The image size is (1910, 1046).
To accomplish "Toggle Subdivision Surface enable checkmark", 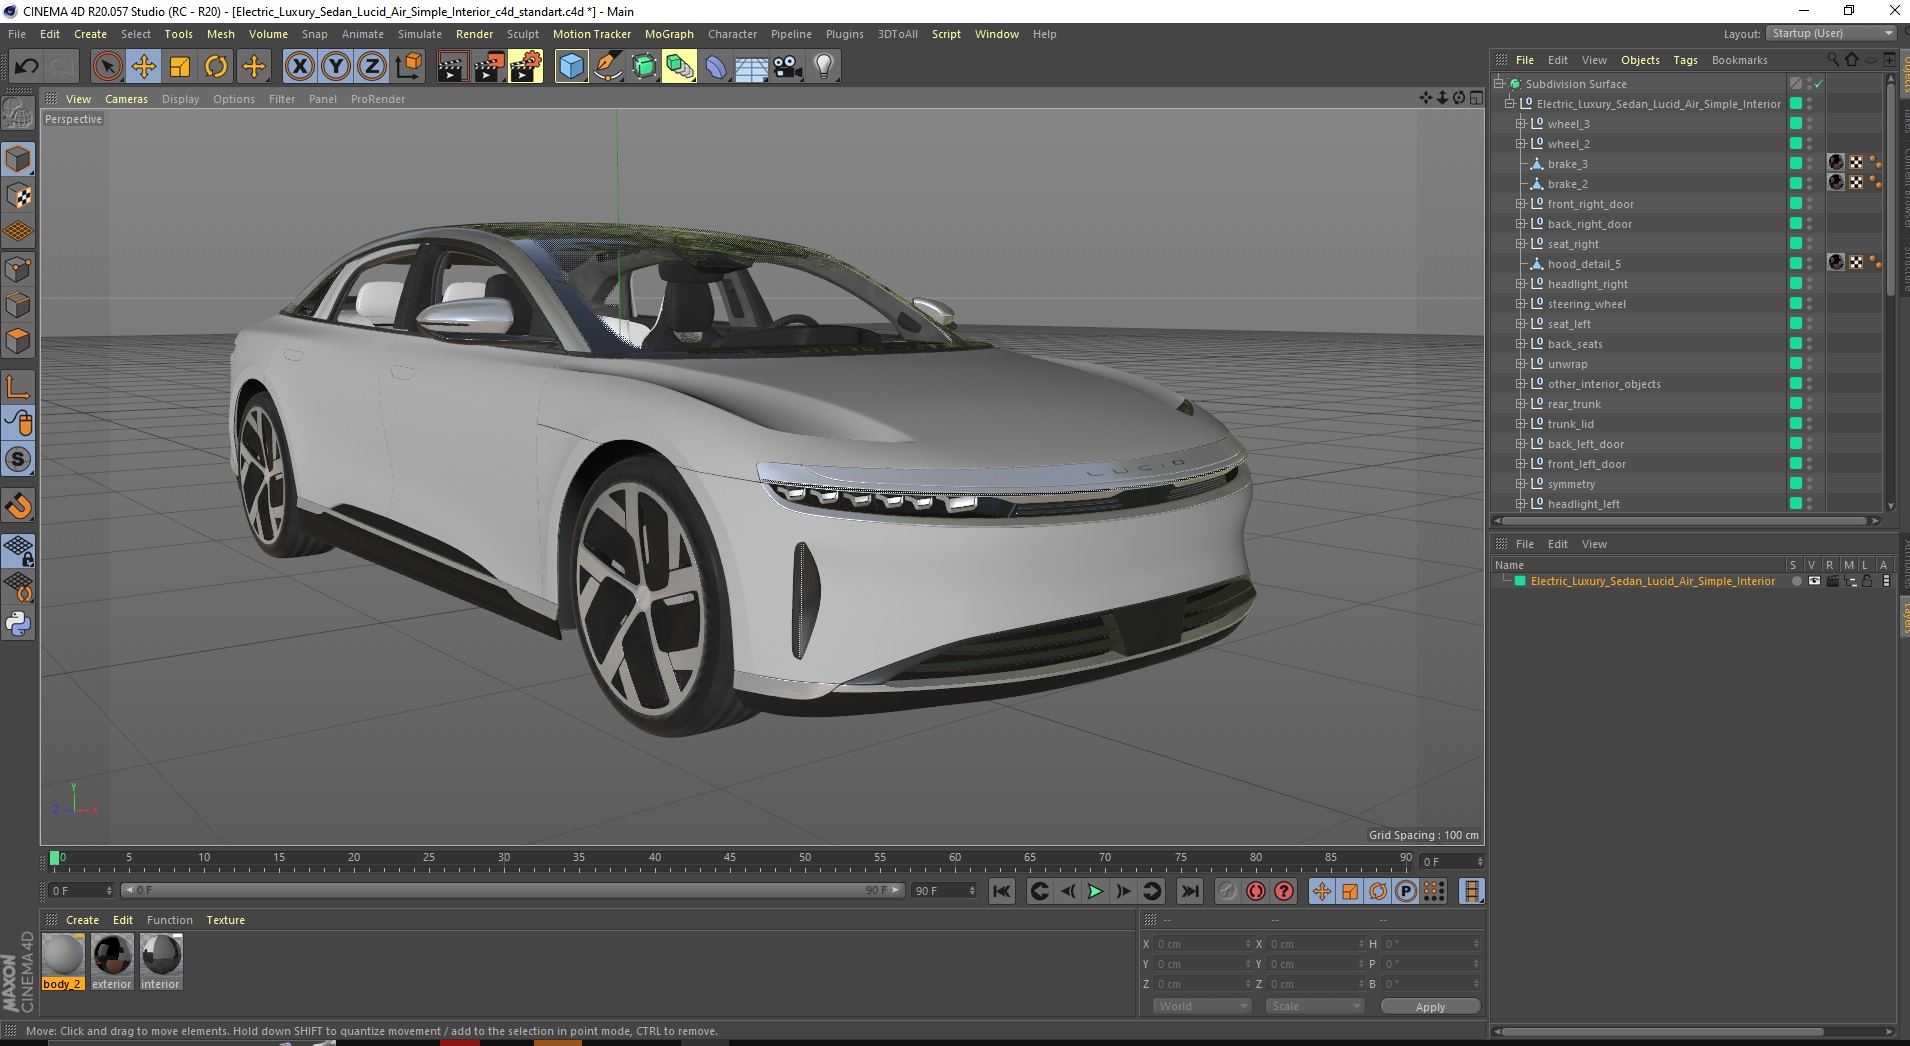I will pos(1819,84).
